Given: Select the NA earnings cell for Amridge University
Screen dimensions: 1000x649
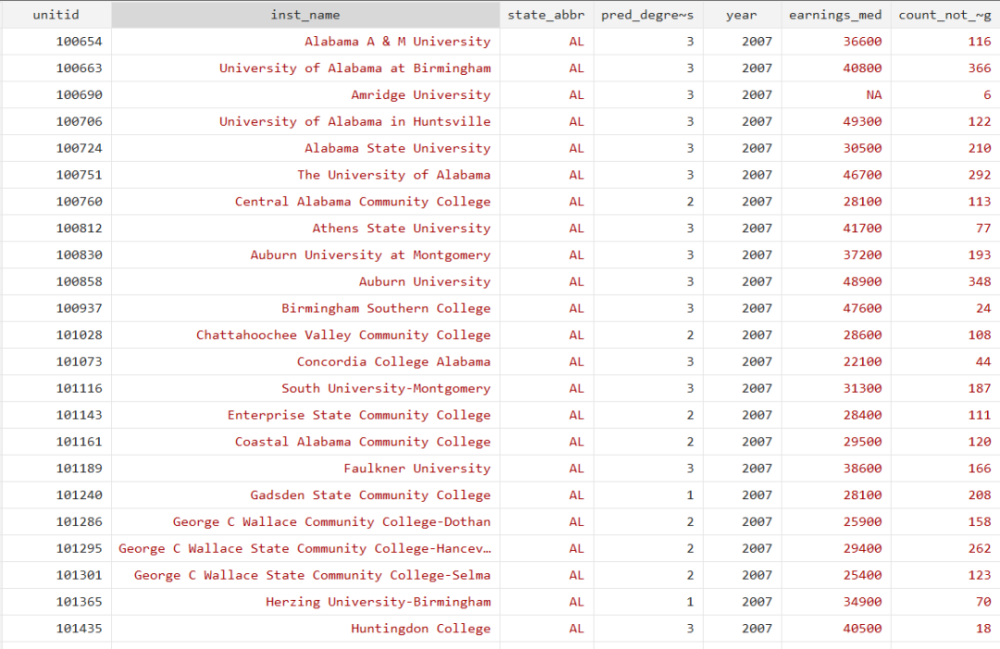Looking at the screenshot, I should pos(835,95).
